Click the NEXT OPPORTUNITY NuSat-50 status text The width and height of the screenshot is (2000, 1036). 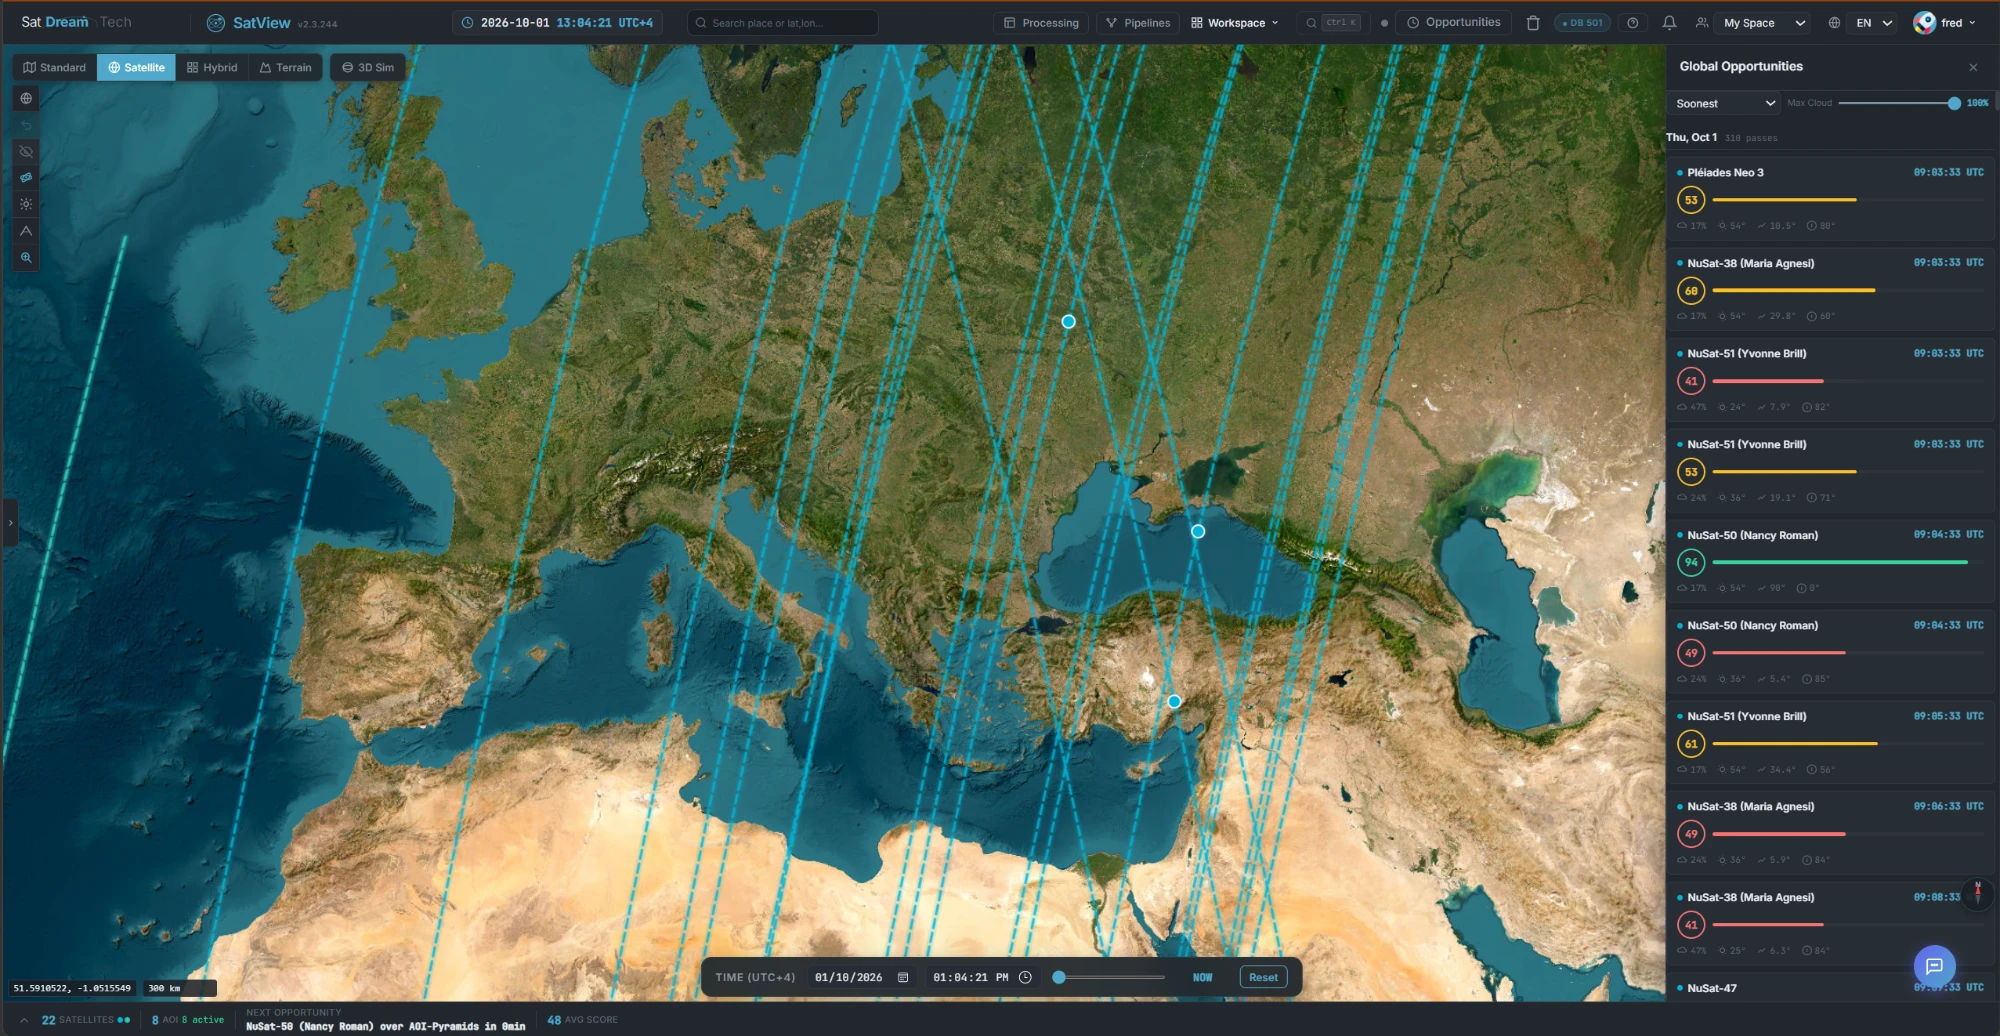click(x=385, y=1019)
